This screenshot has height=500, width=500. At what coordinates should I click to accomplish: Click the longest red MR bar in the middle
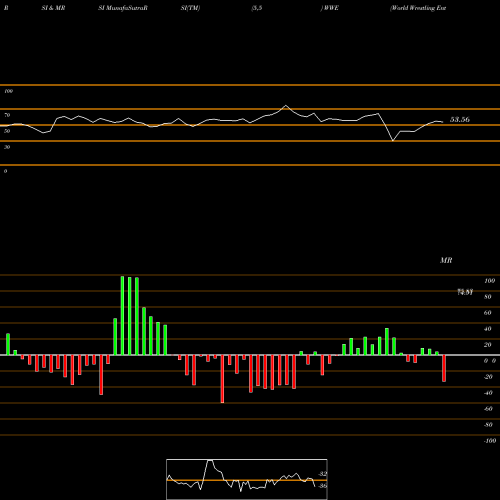click(x=222, y=379)
